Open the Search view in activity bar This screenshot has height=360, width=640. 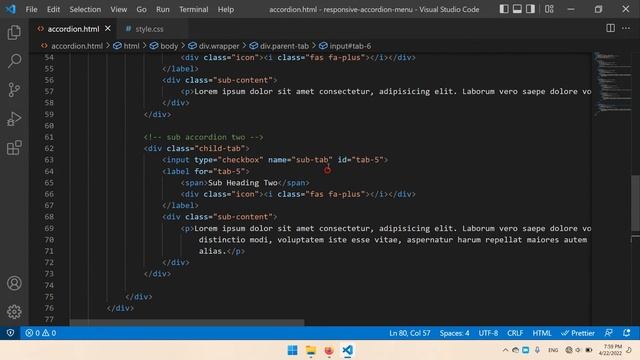click(14, 61)
